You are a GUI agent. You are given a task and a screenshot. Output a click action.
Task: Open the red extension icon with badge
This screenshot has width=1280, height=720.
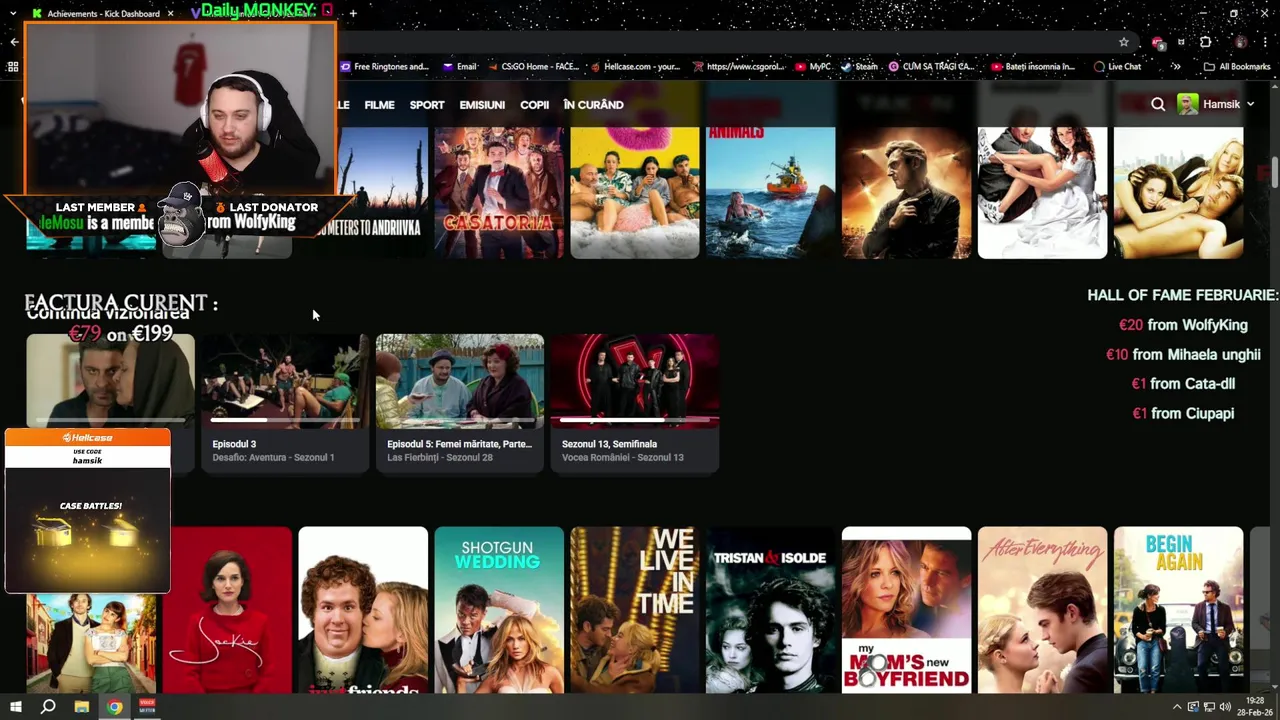click(1158, 42)
